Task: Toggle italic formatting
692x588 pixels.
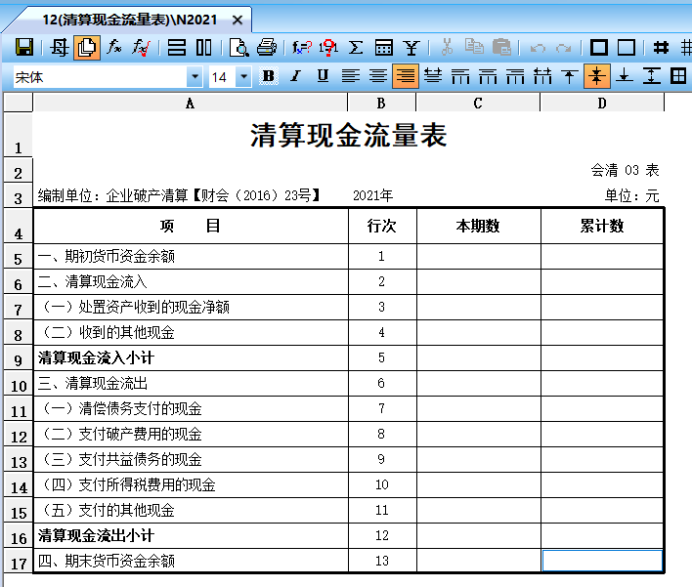Action: click(295, 76)
